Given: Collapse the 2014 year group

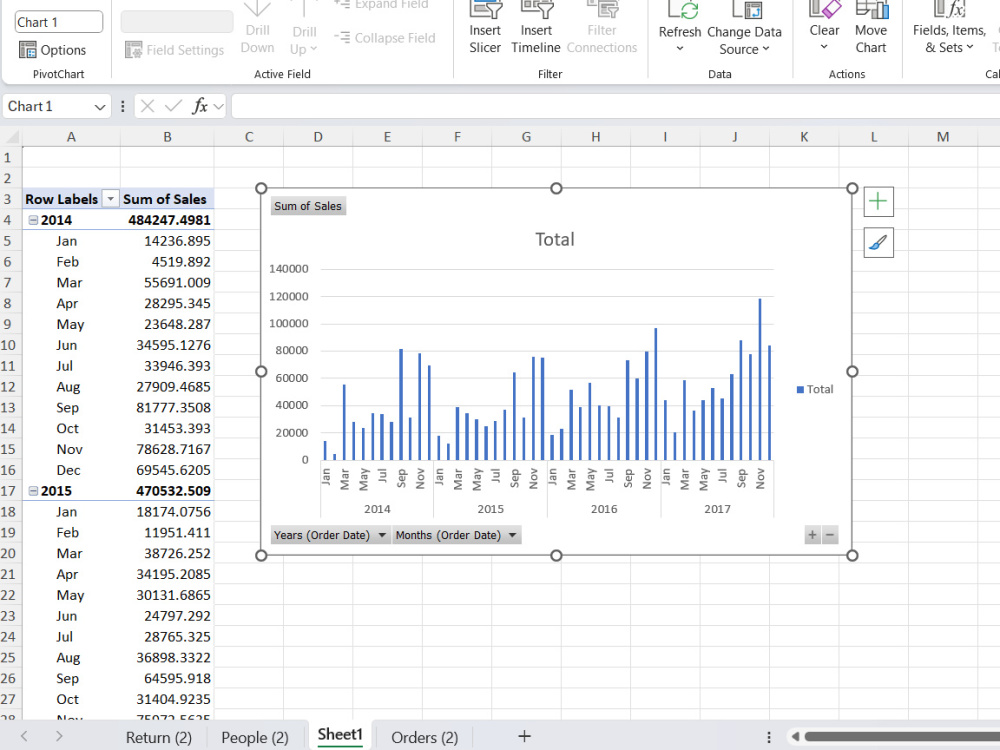Looking at the screenshot, I should click(x=33, y=220).
